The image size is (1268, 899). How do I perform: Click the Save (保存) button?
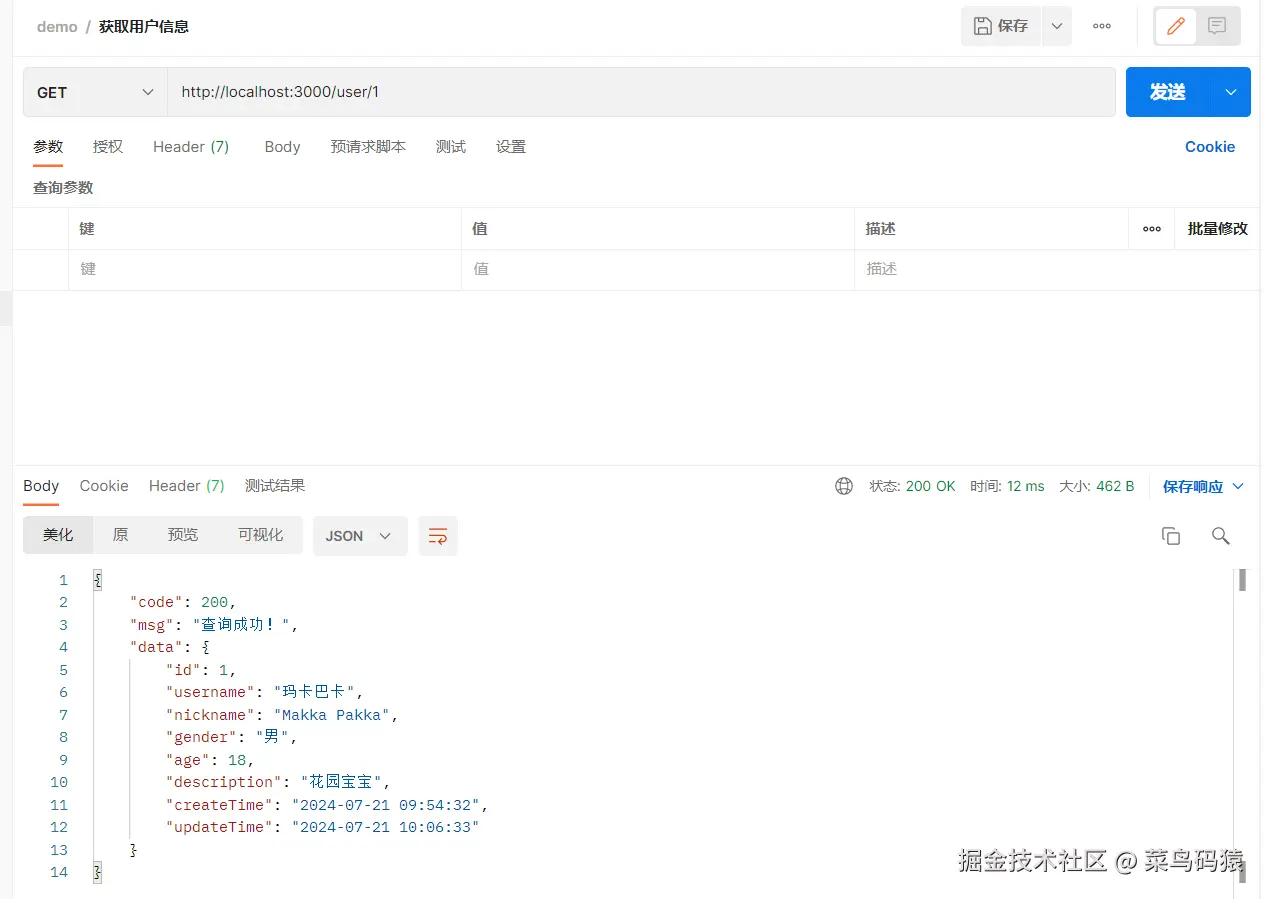[x=1001, y=26]
